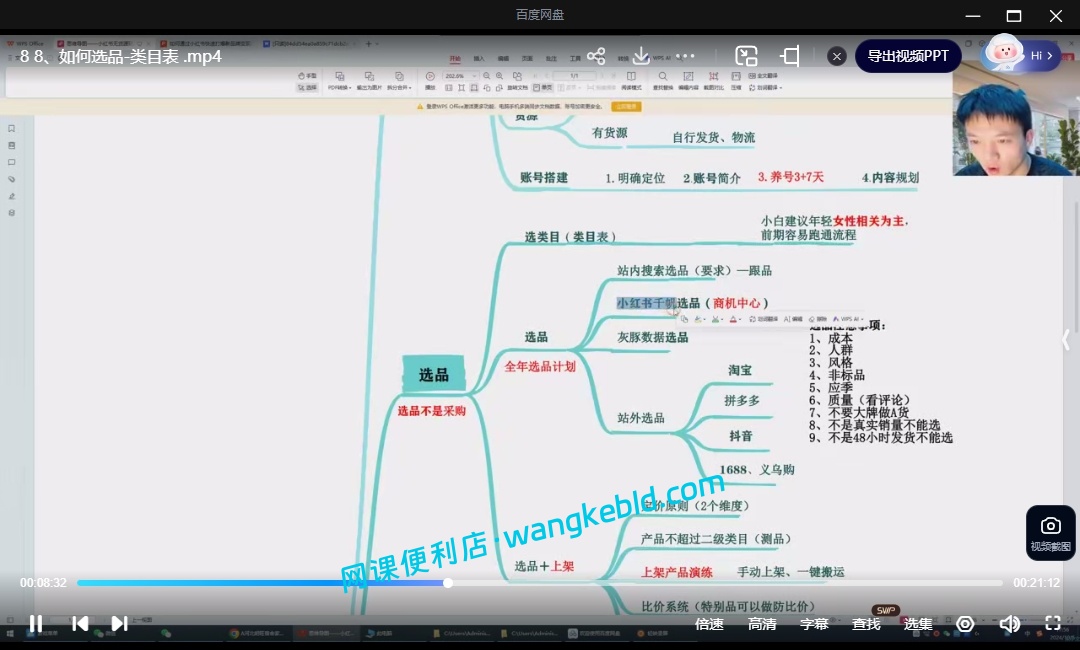Image resolution: width=1080 pixels, height=650 pixels.
Task: Click the central 选品 node box
Action: 433,375
